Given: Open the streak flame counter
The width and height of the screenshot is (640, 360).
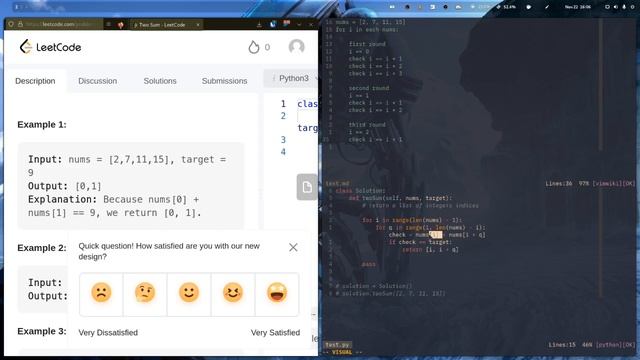Looking at the screenshot, I should click(x=259, y=47).
